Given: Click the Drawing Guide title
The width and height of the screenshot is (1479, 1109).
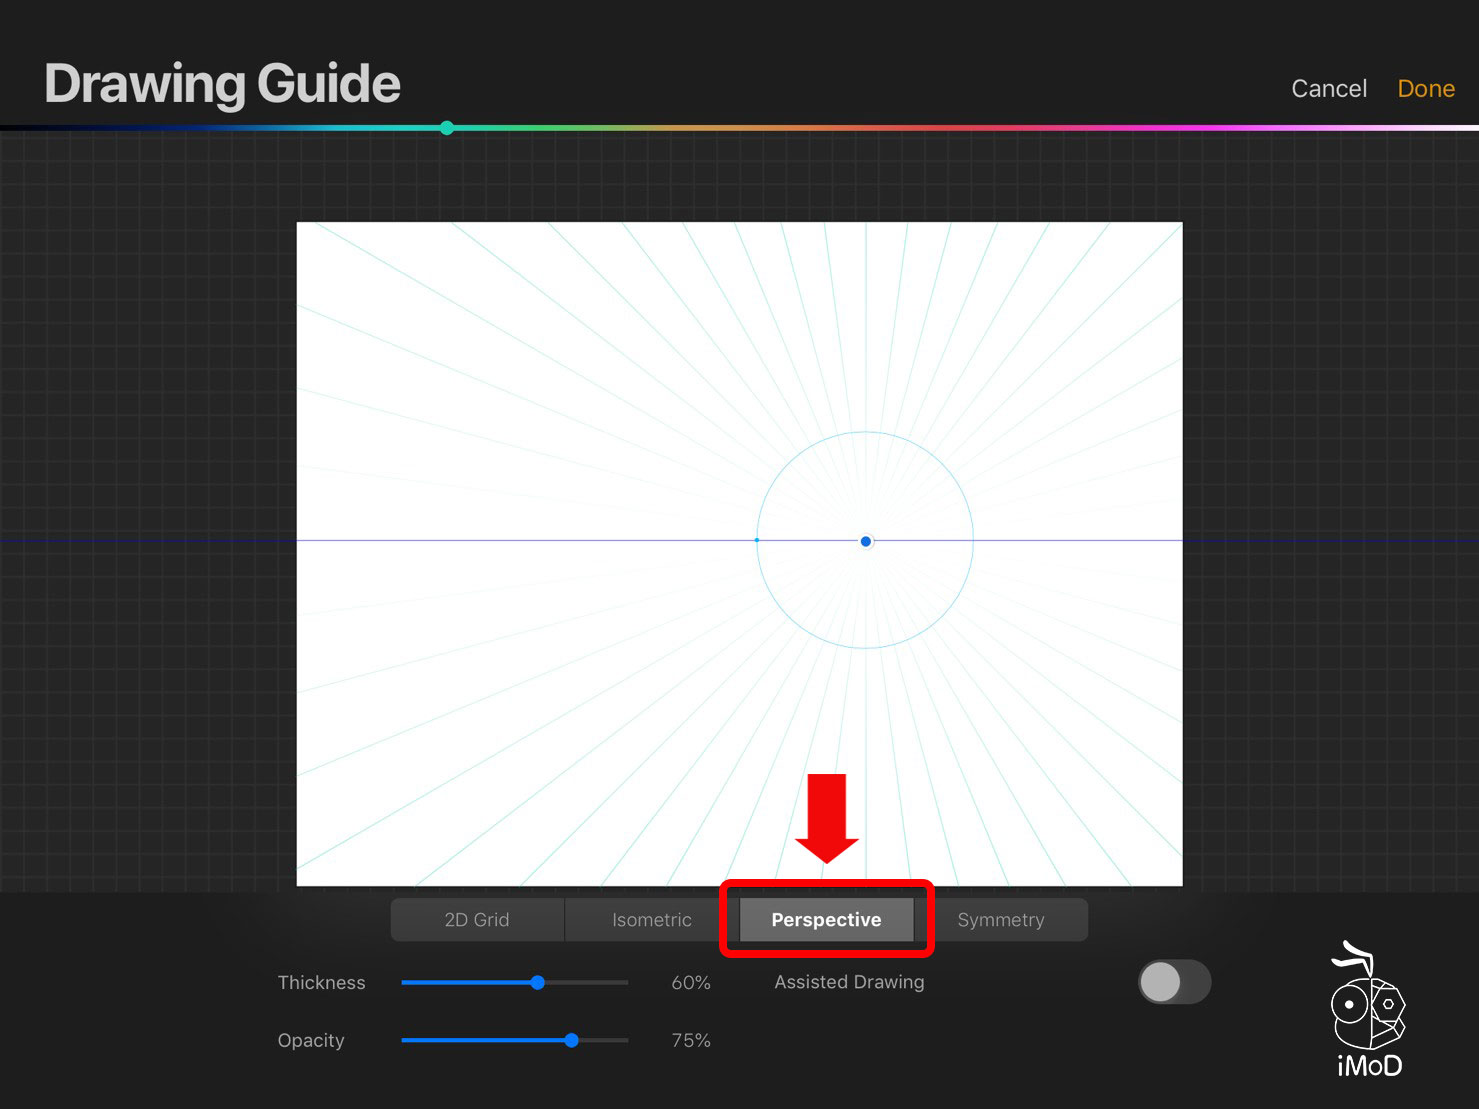Looking at the screenshot, I should [x=222, y=84].
